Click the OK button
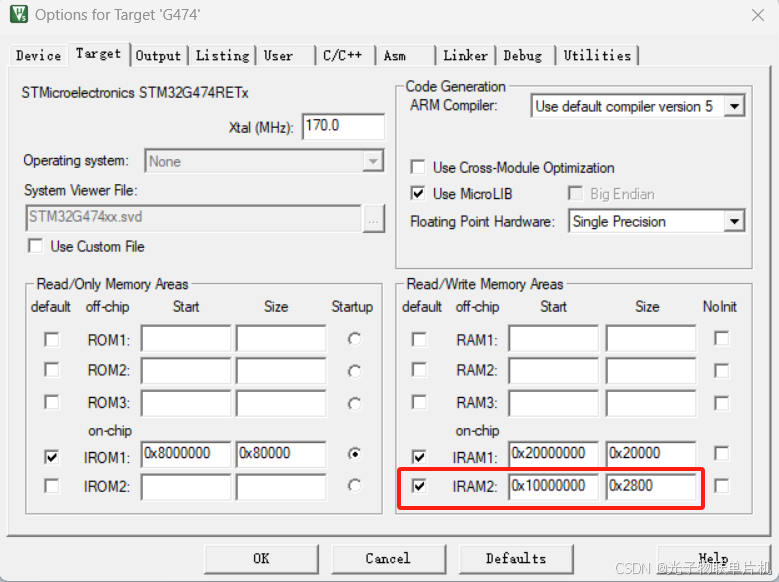This screenshot has width=779, height=582. point(261,559)
